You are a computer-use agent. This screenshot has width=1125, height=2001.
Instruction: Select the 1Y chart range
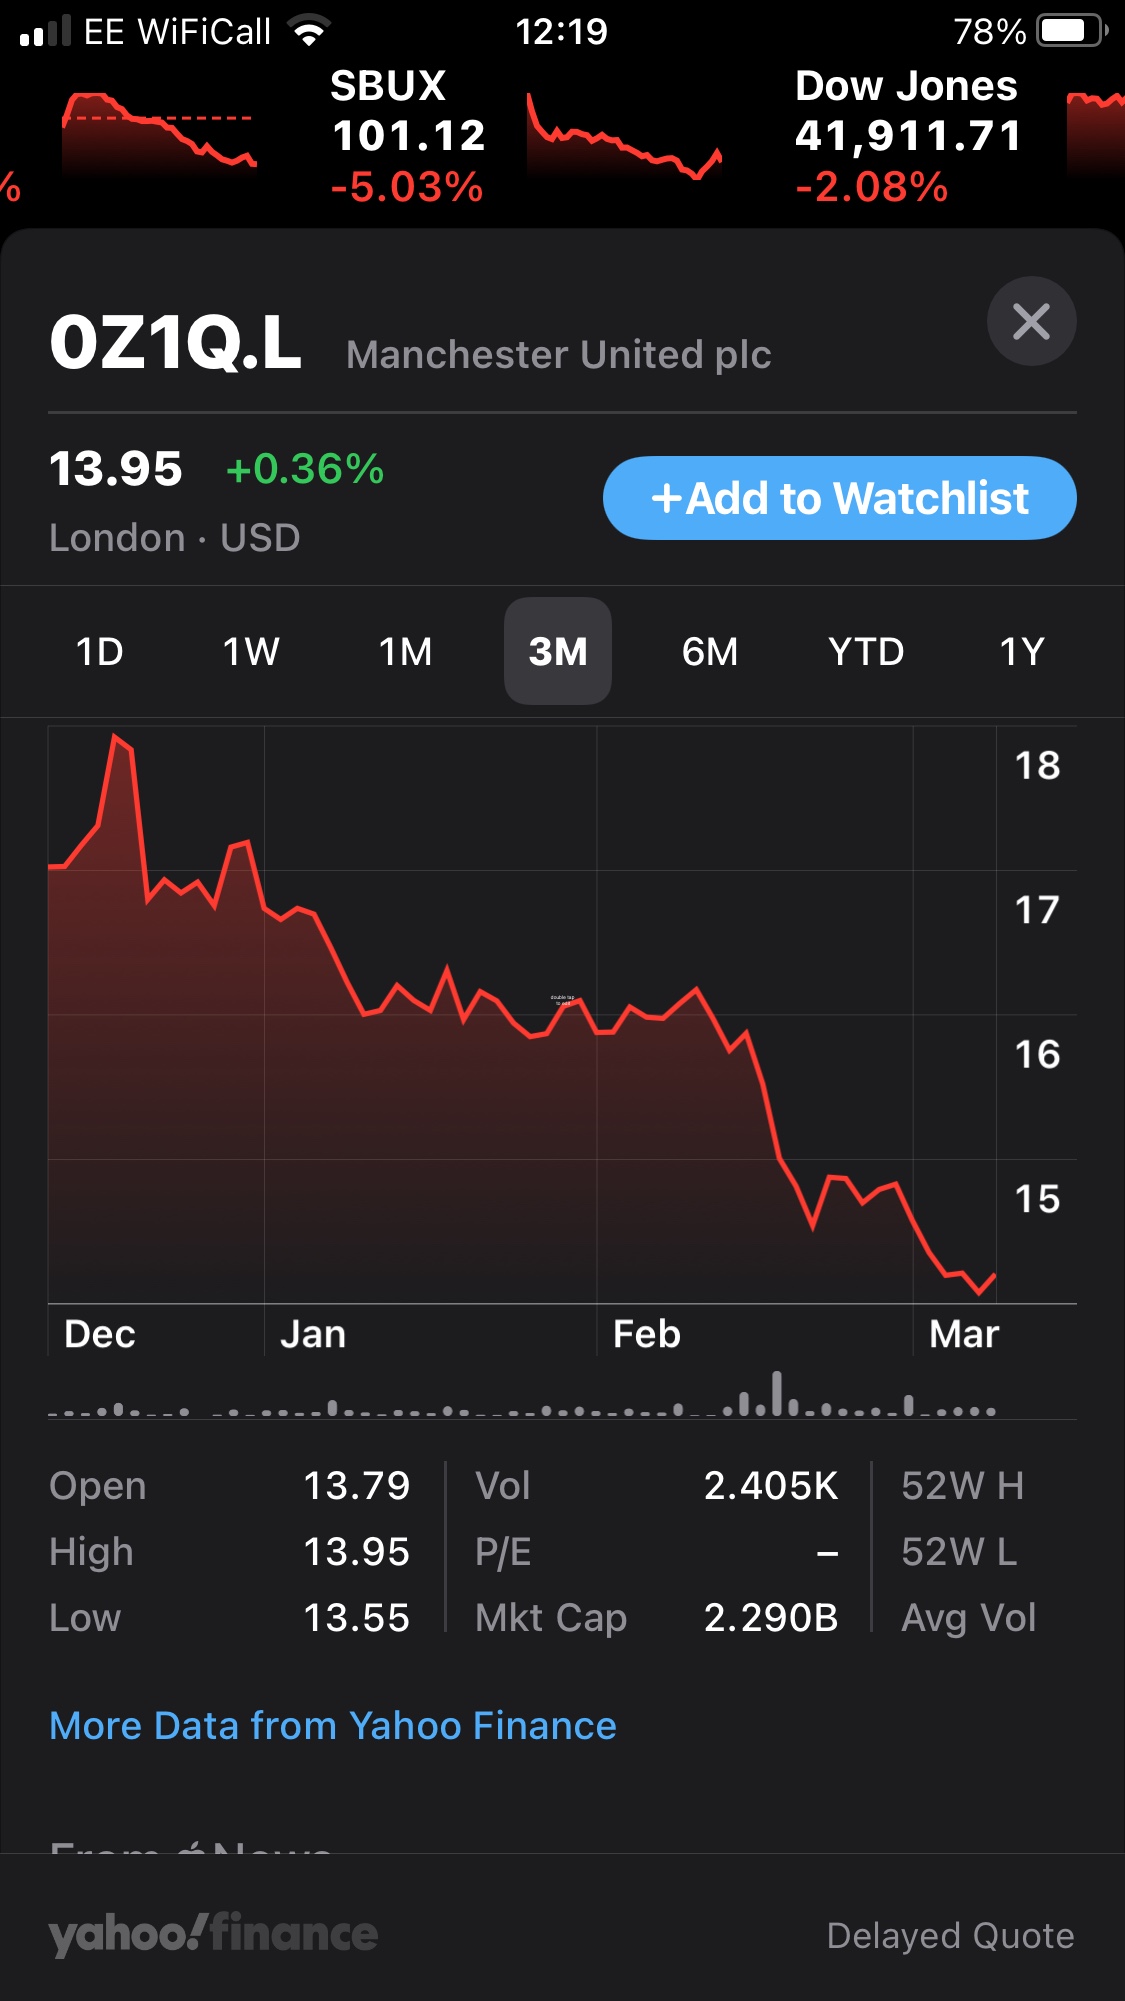pyautogui.click(x=1021, y=652)
